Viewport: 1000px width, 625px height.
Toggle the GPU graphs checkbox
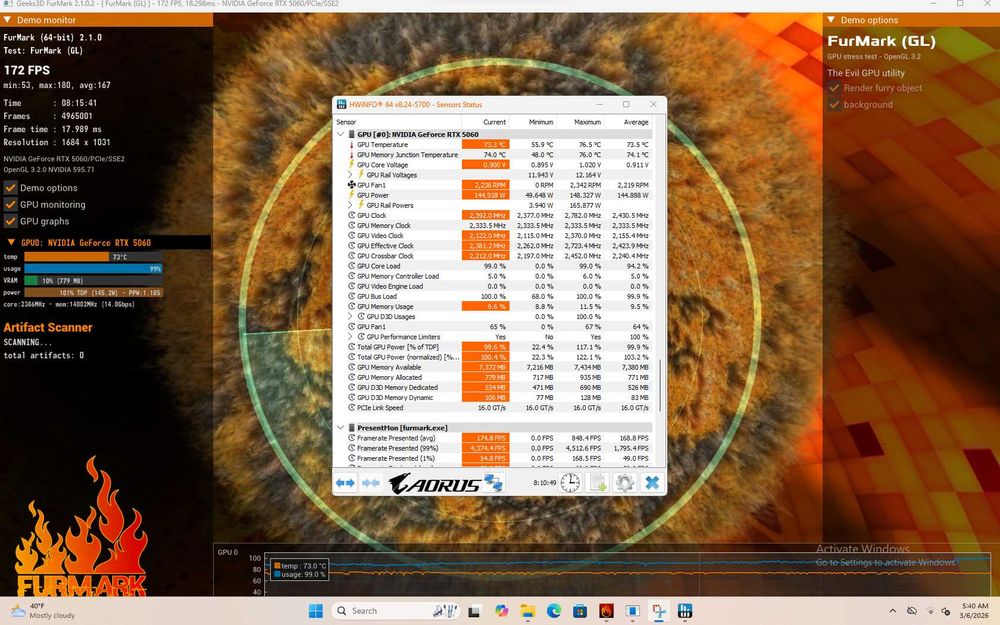pos(10,221)
